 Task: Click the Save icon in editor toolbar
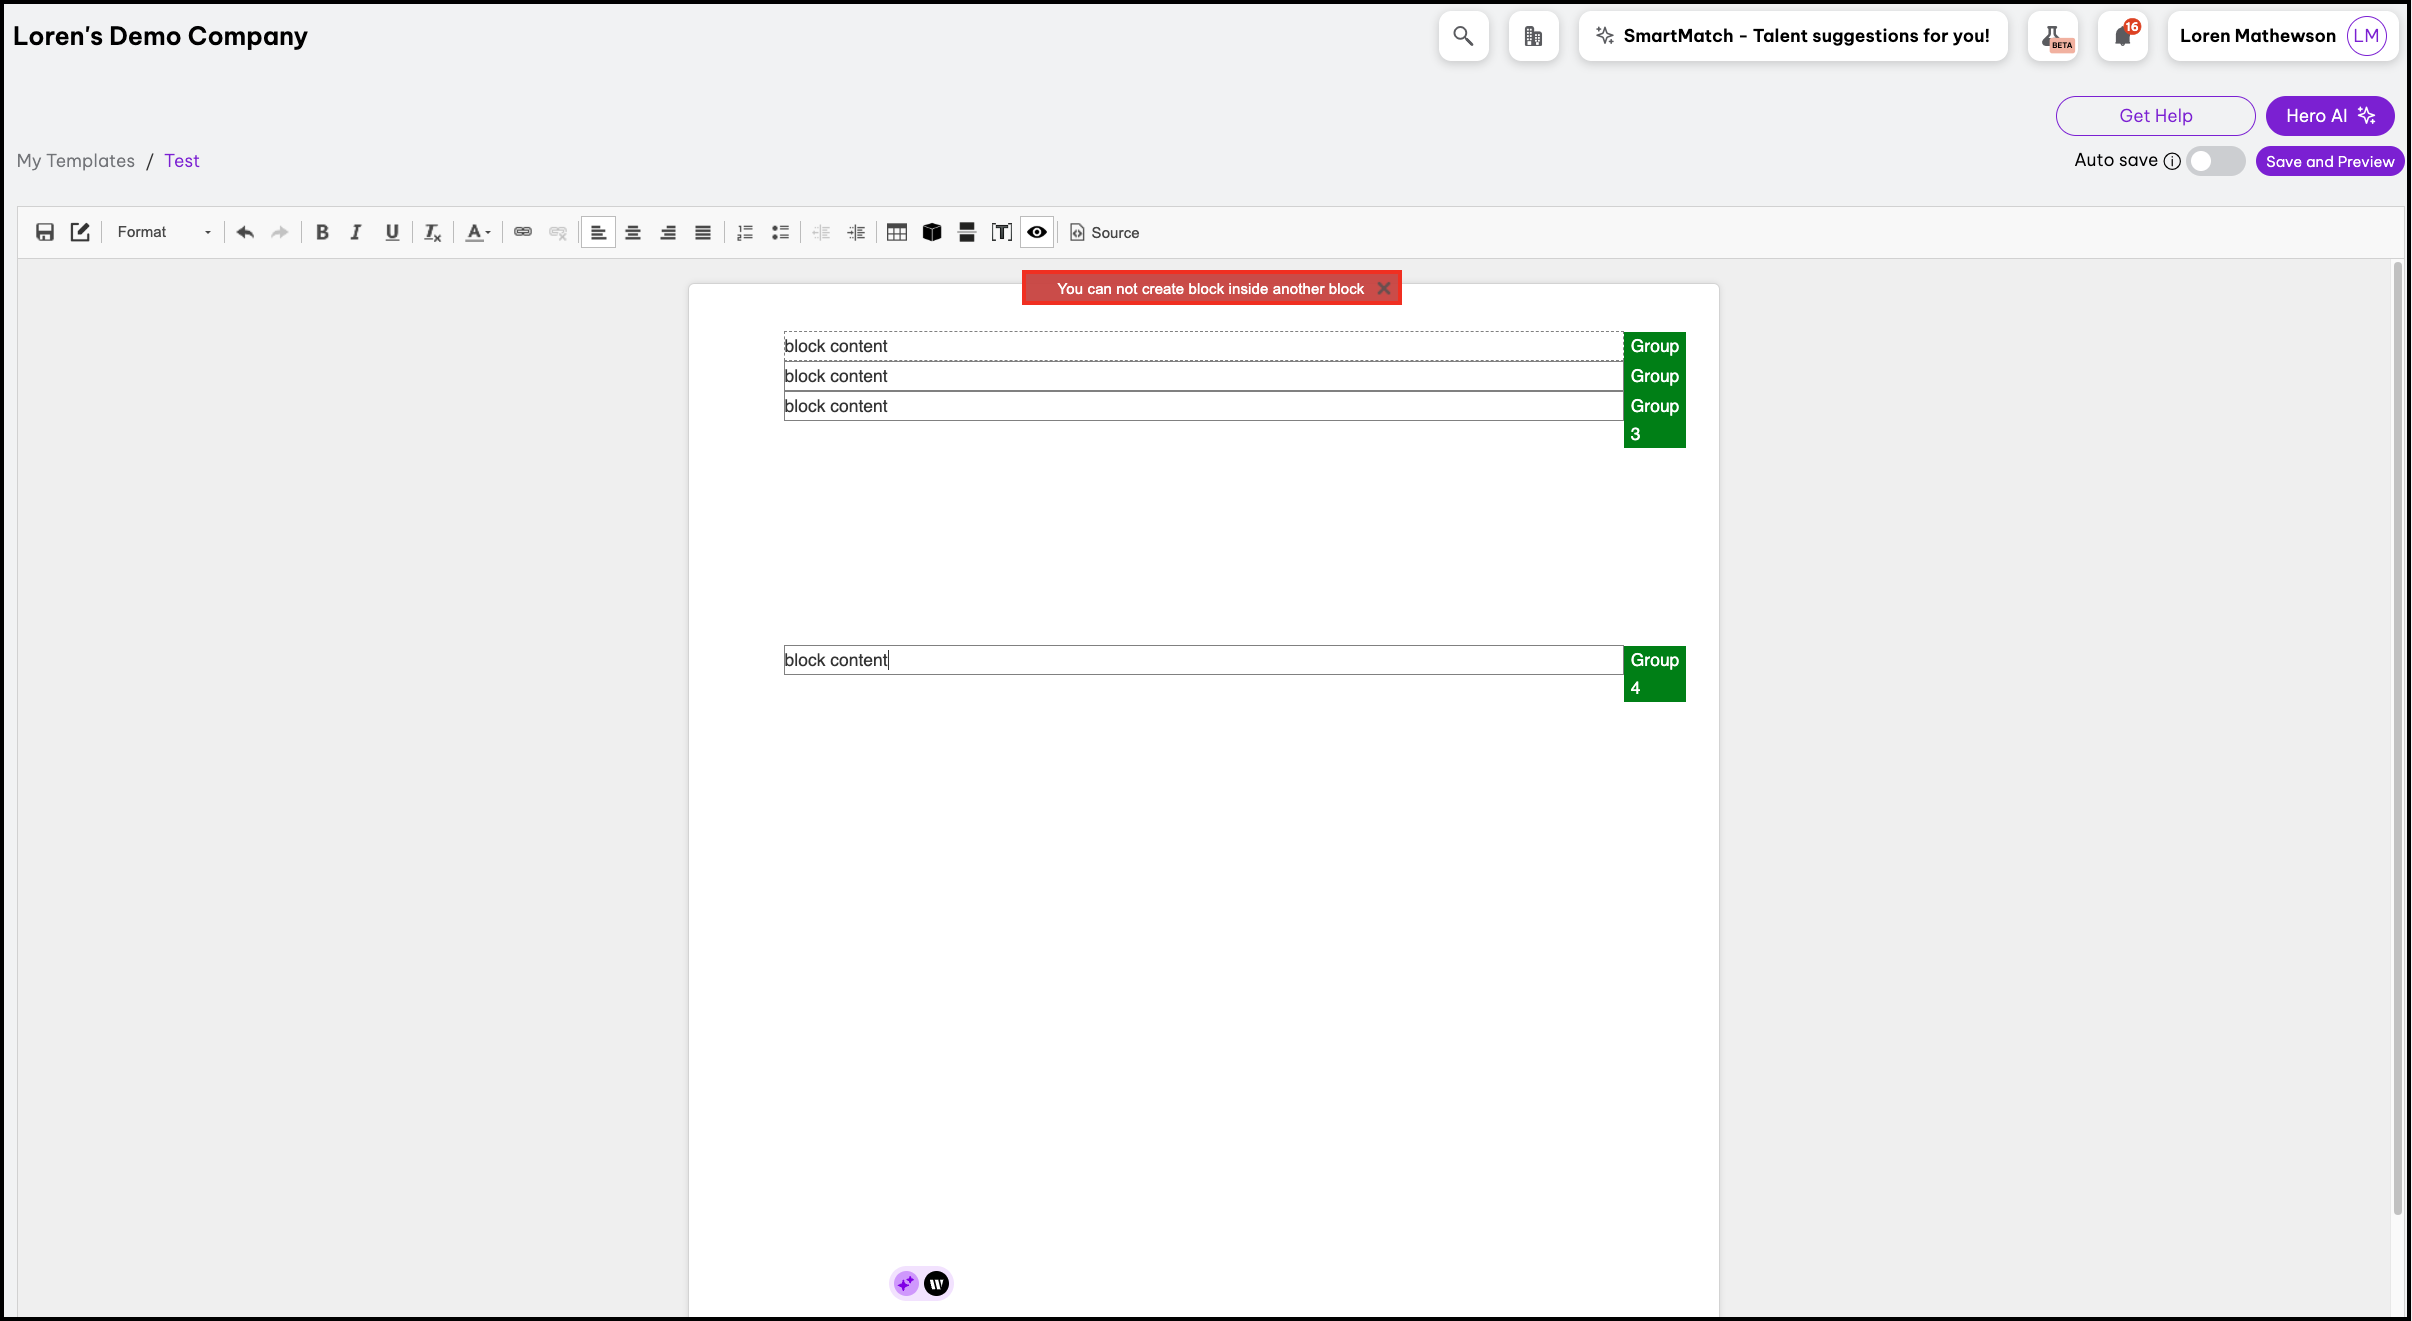point(45,232)
